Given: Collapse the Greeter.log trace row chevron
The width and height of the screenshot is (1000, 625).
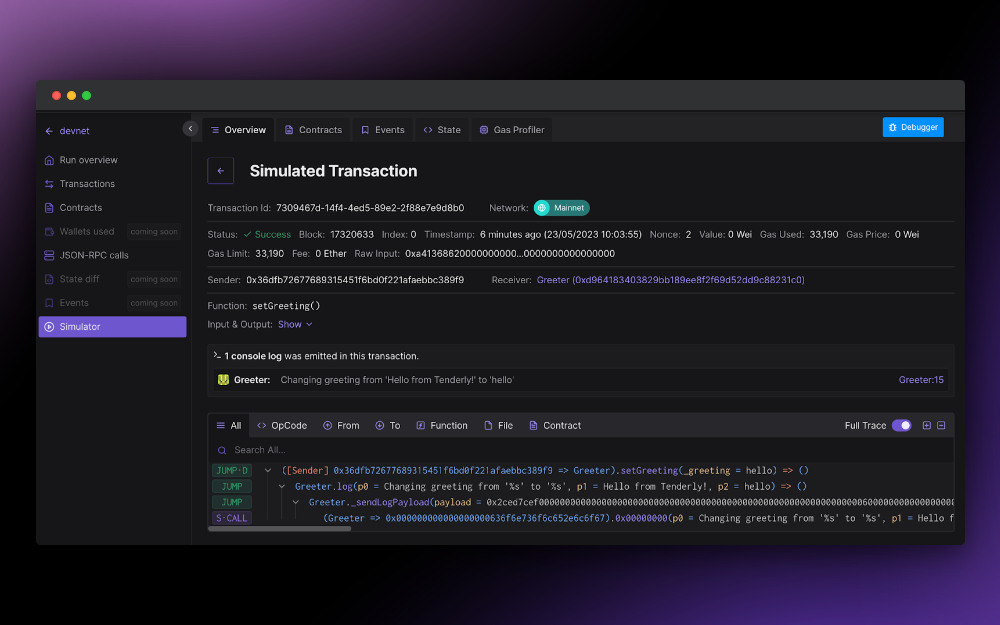Looking at the screenshot, I should point(281,487).
